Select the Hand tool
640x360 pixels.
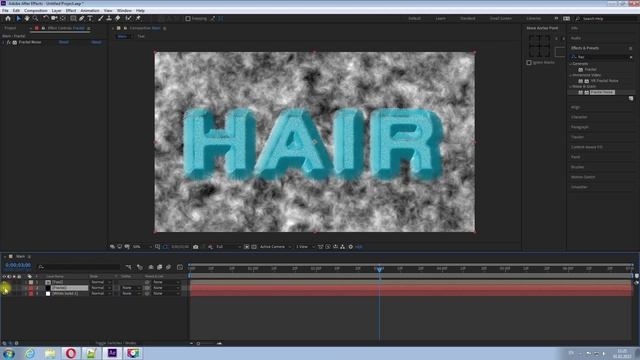(27, 18)
